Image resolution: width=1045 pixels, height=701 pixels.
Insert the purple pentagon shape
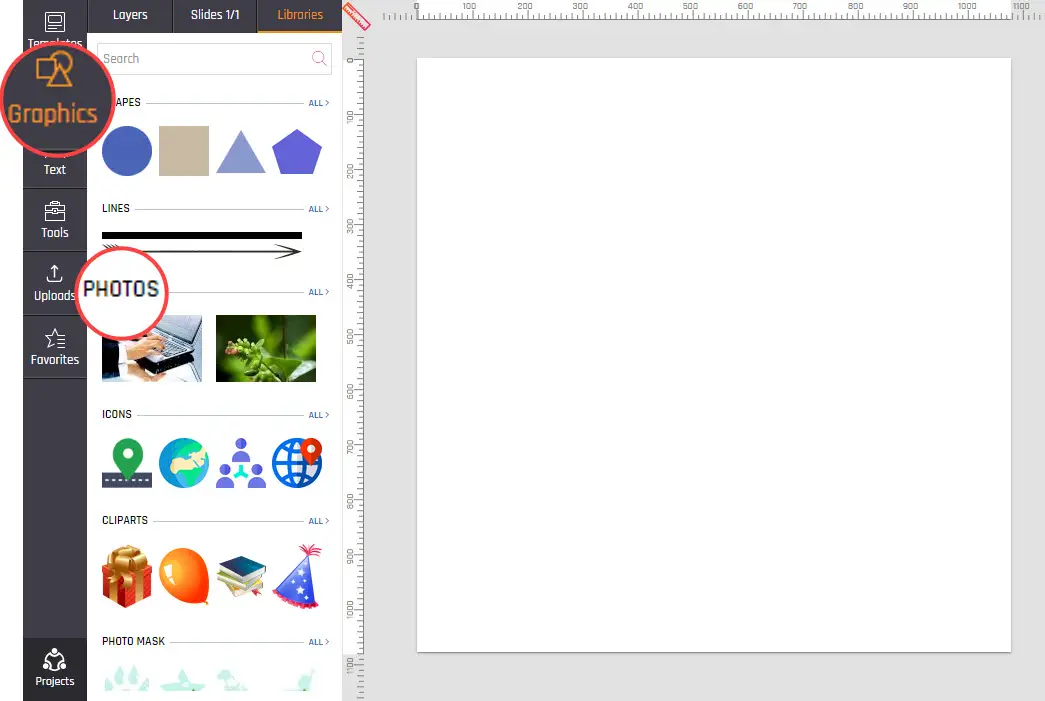tap(297, 152)
